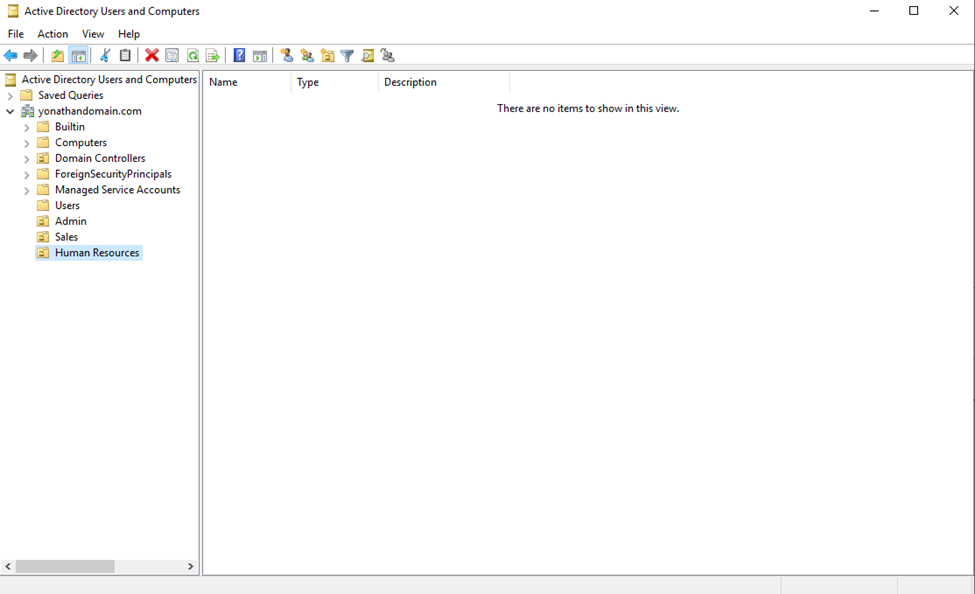Click the Back arrow toolbar icon

11,55
